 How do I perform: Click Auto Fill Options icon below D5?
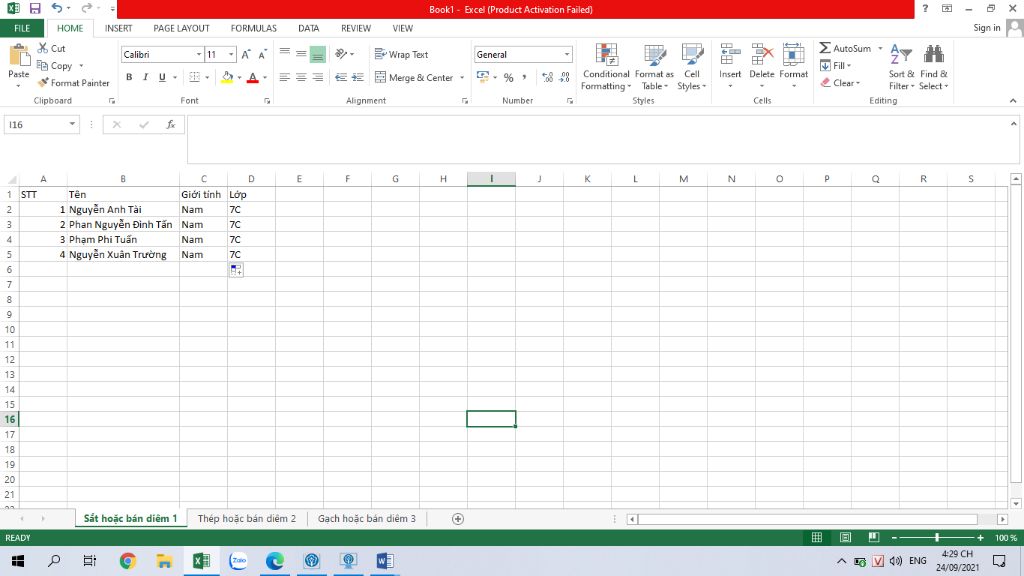[x=236, y=270]
